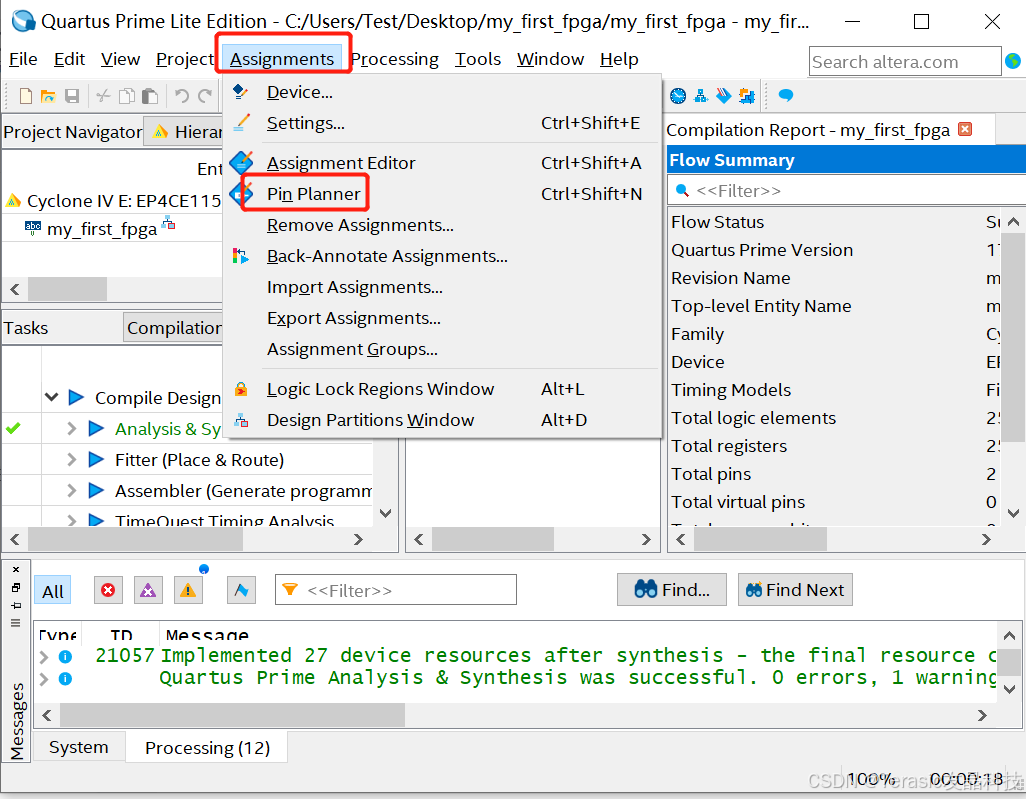Screen dimensions: 1026x799
Task: Click the float panel icon in Messages sidebar
Action: coord(16,587)
